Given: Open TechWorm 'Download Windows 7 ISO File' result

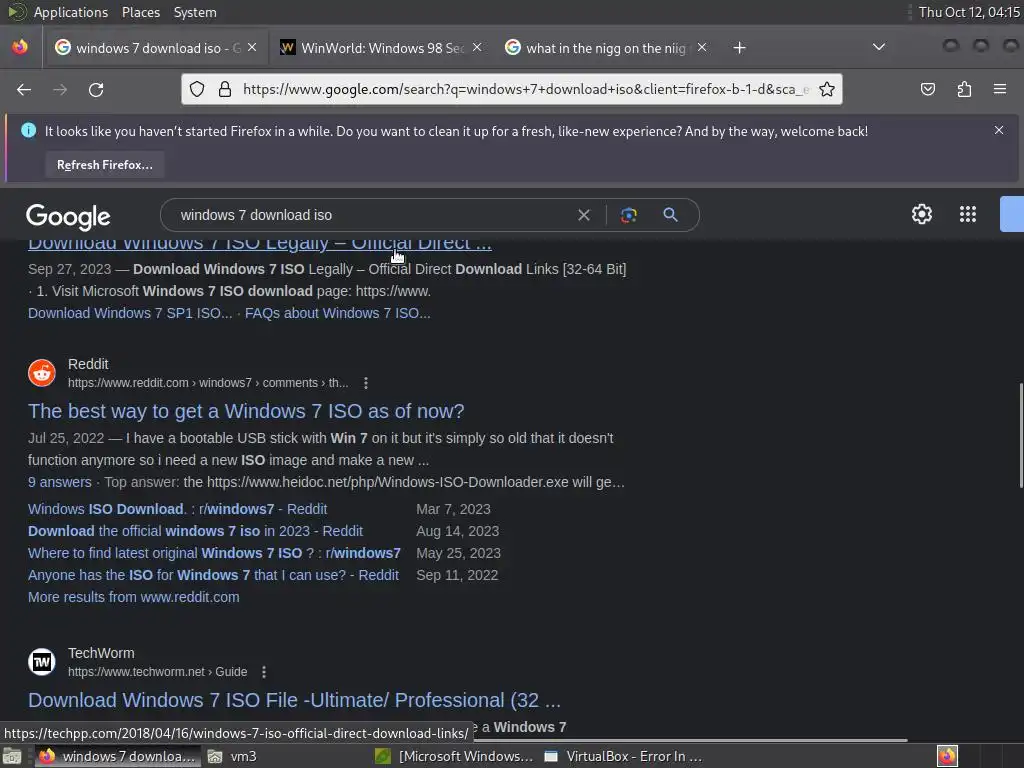Looking at the screenshot, I should click(x=295, y=700).
